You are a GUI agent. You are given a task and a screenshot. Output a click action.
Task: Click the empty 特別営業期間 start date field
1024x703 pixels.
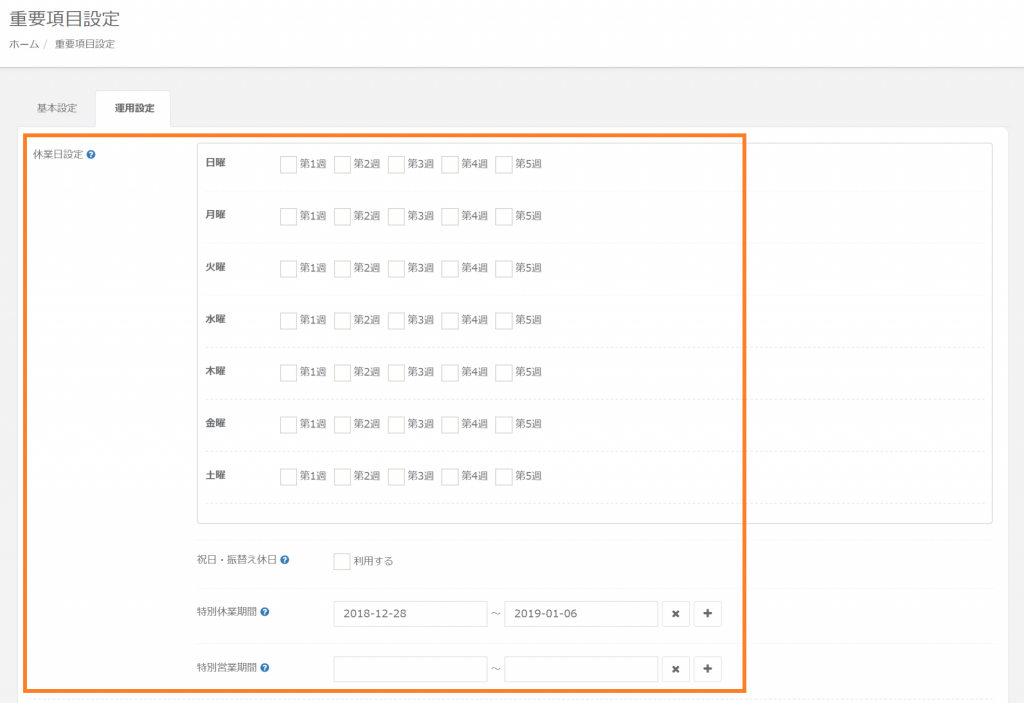click(x=411, y=669)
